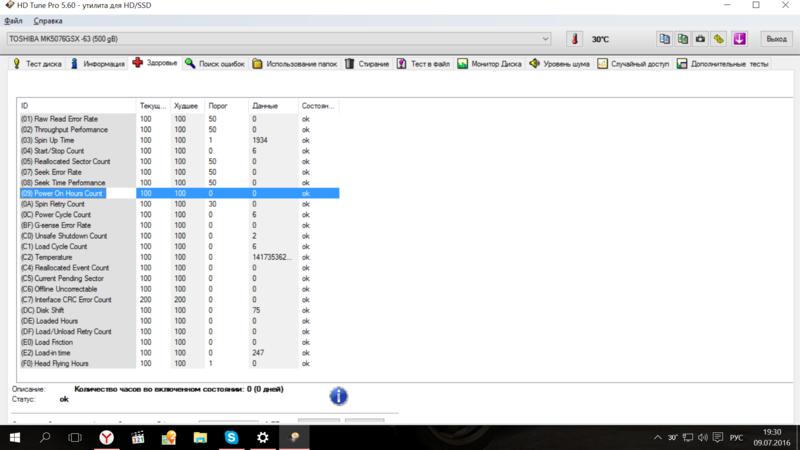This screenshot has height=450, width=800.
Task: Select the (C5) Current Pending Sector row
Action: pos(179,279)
